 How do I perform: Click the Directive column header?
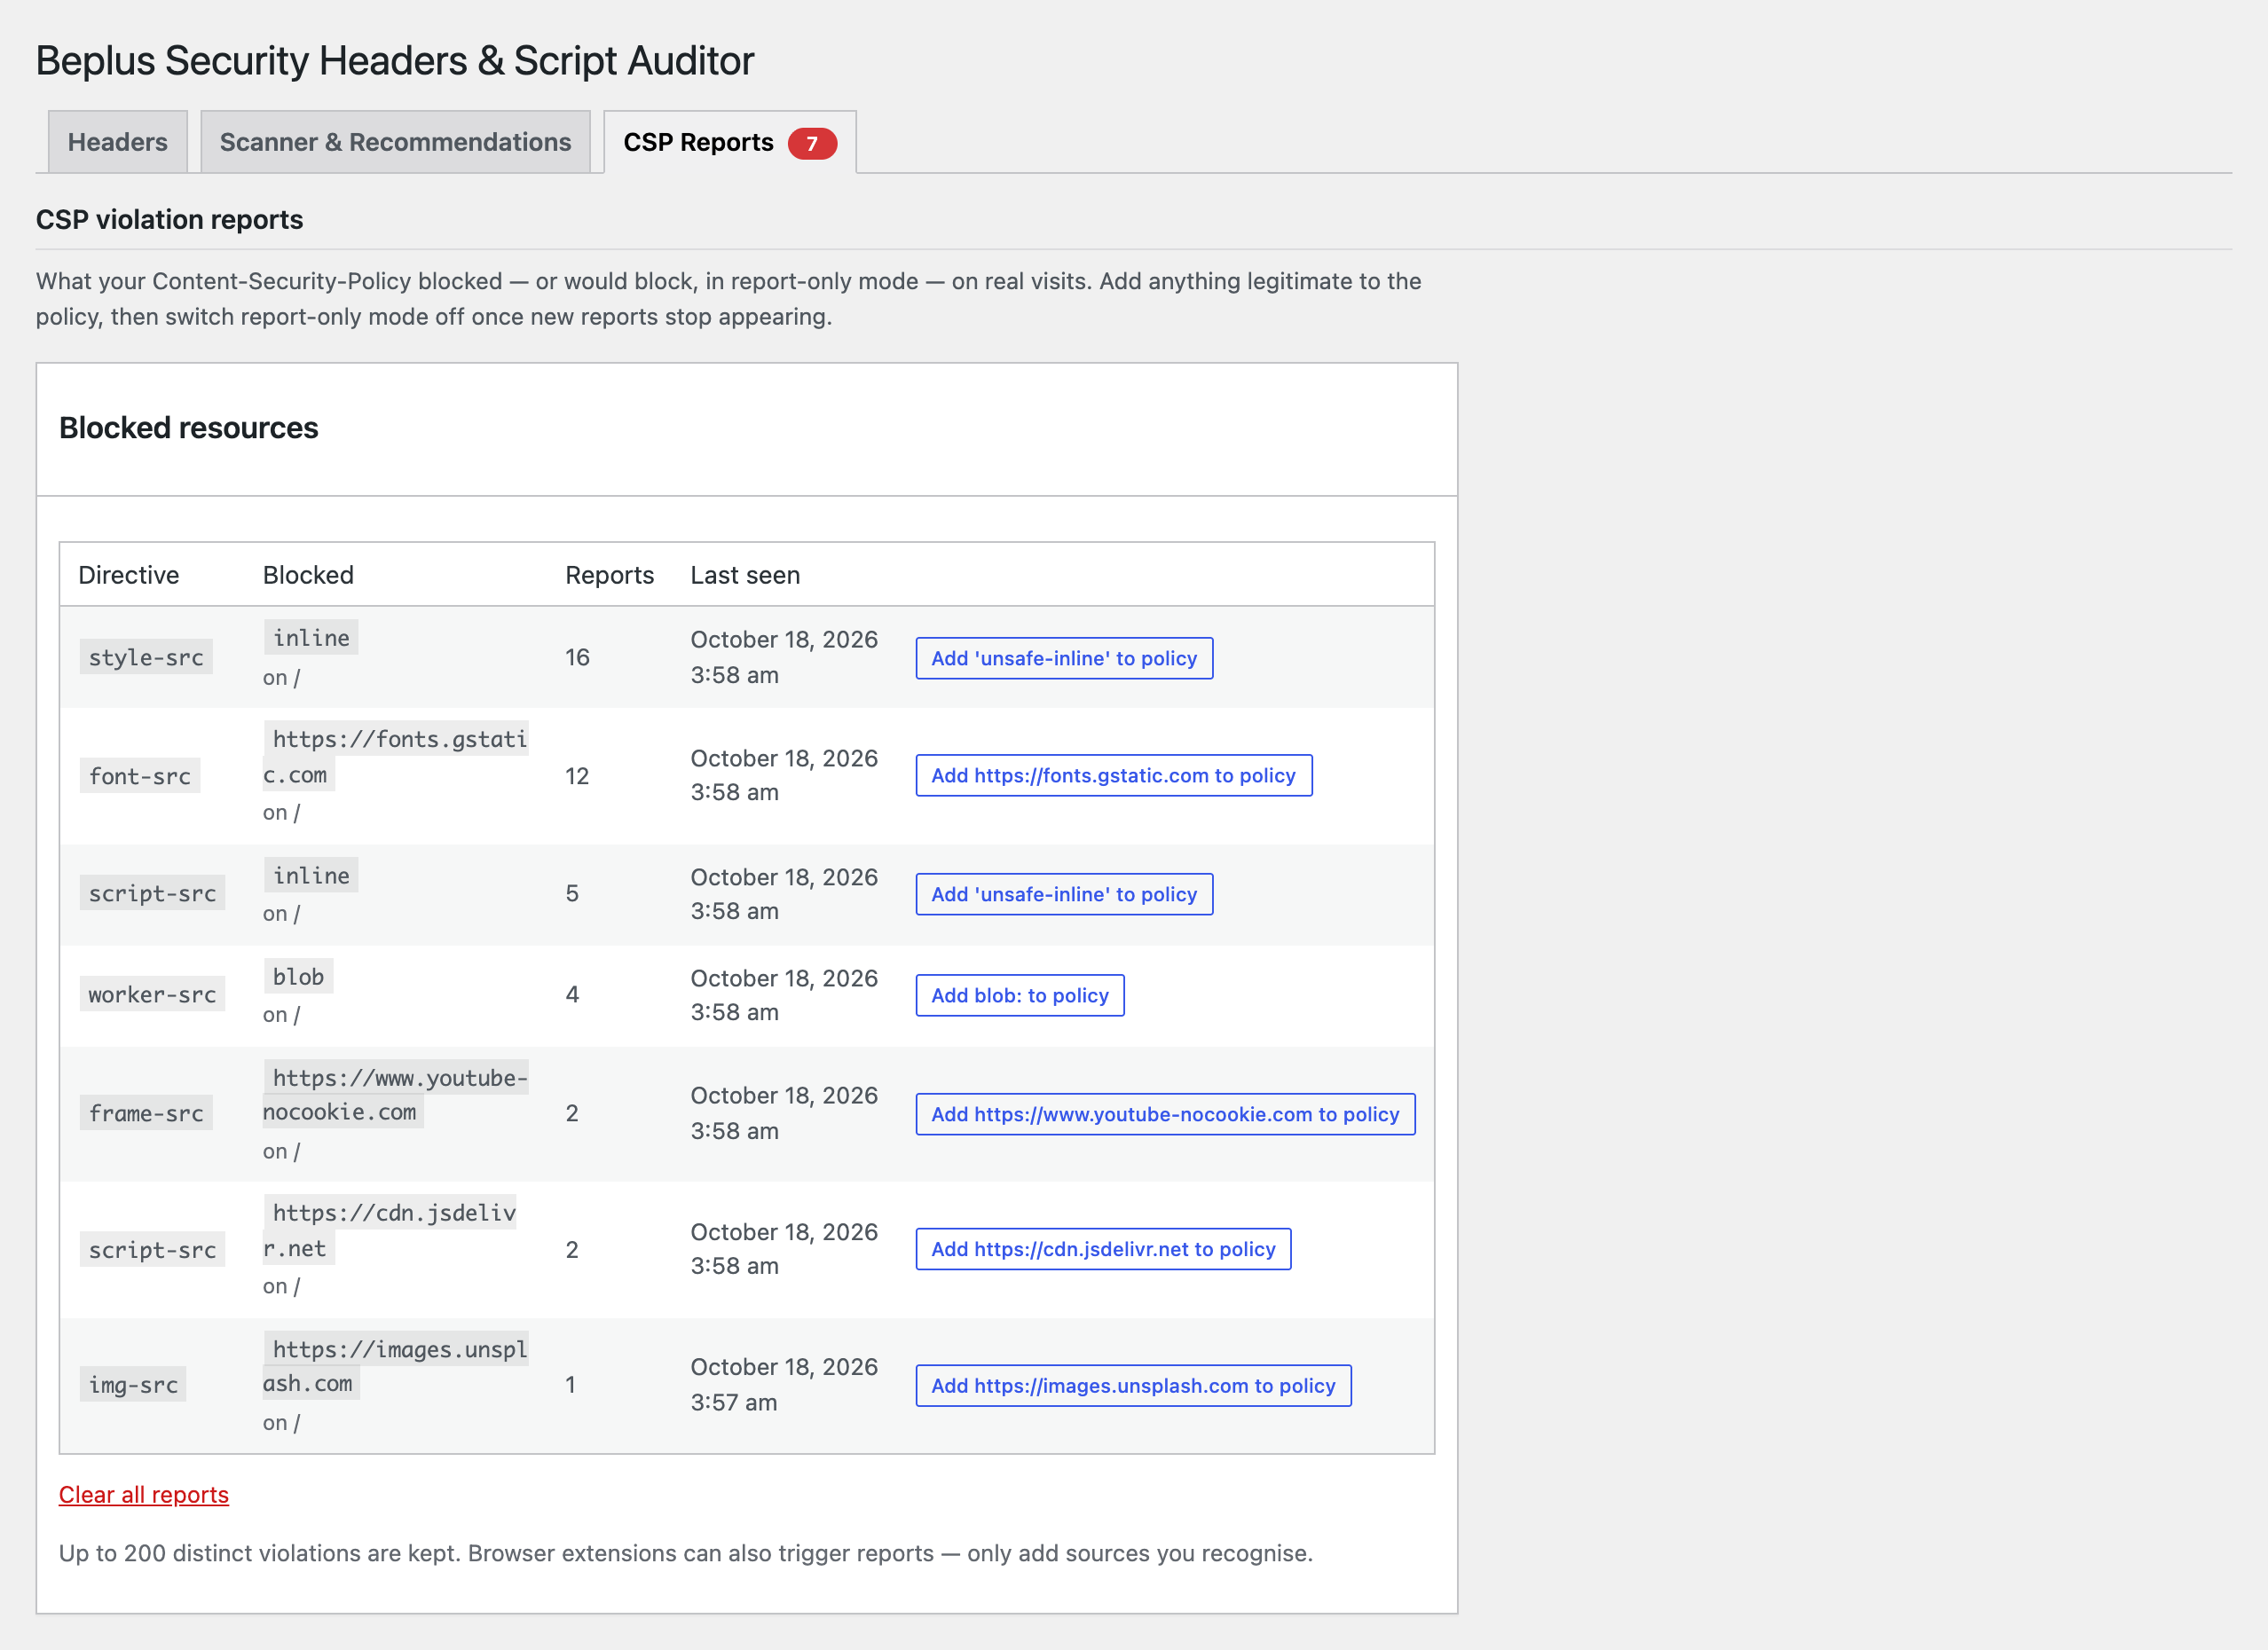pos(129,575)
